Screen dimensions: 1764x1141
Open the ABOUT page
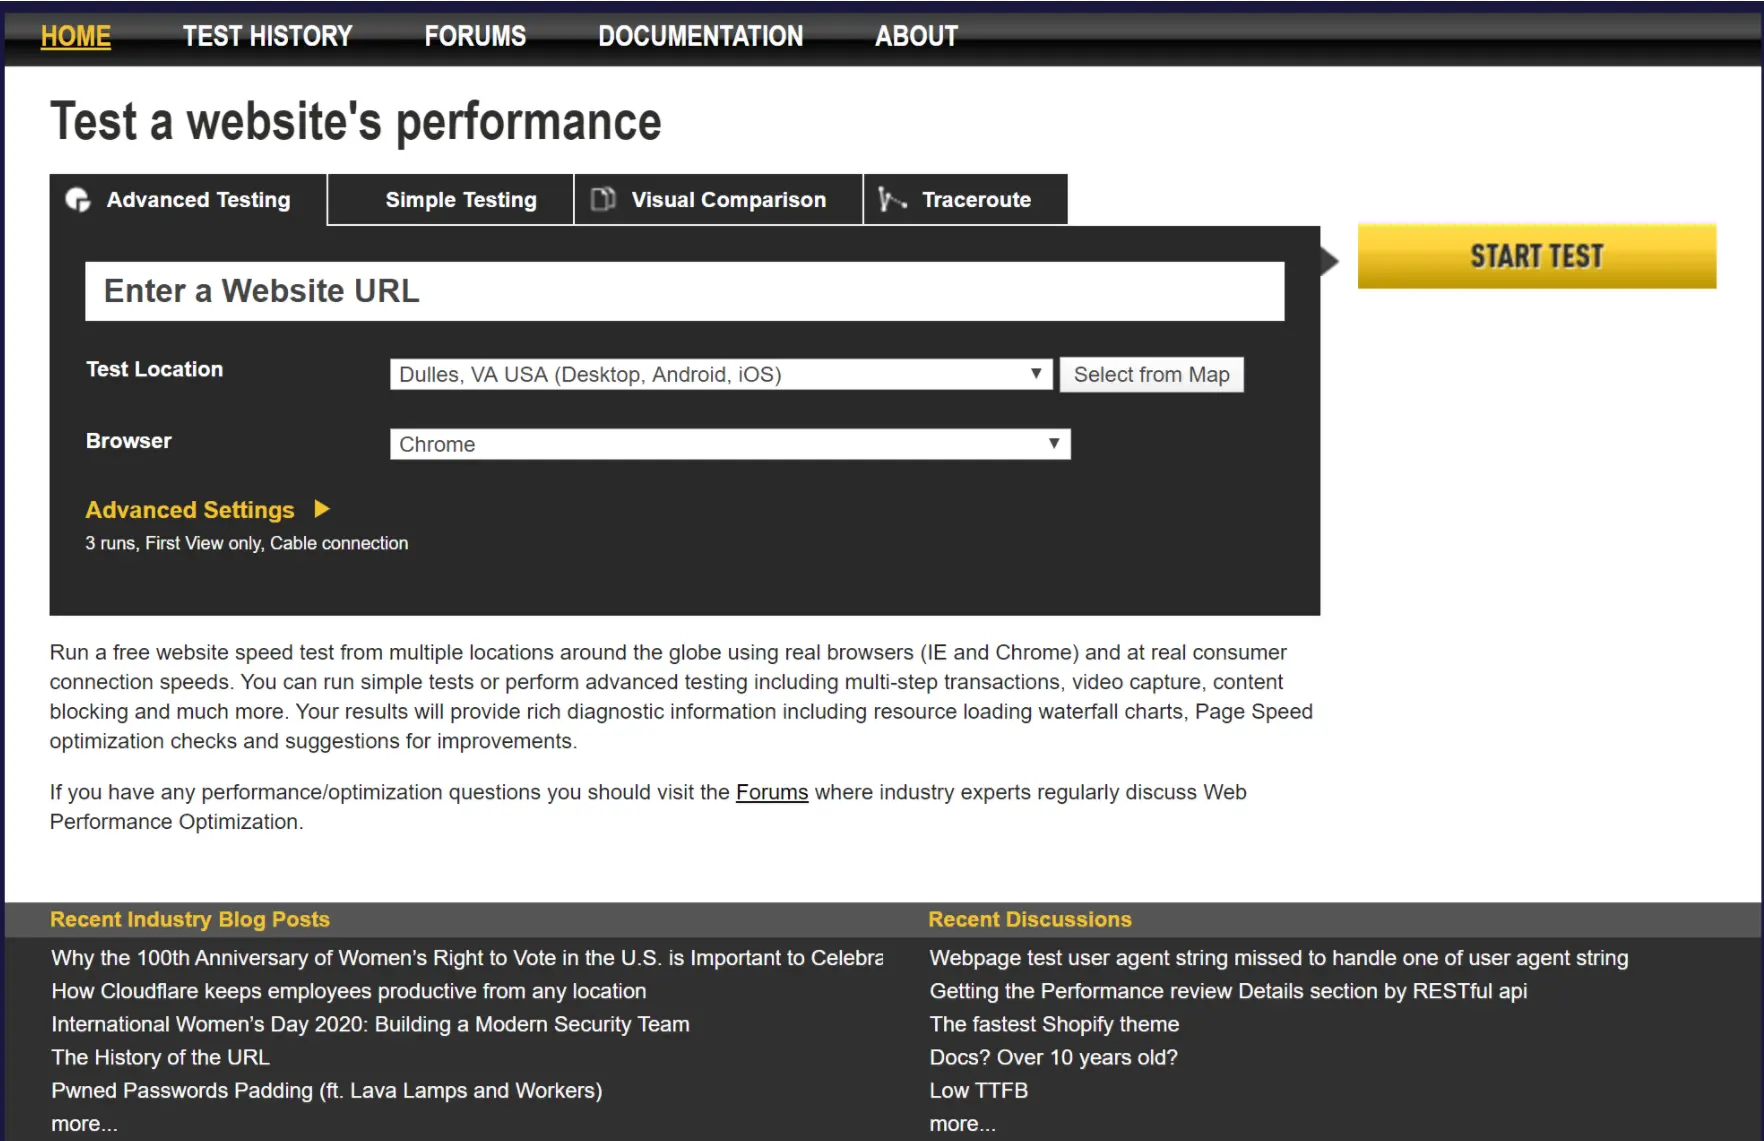pos(915,36)
